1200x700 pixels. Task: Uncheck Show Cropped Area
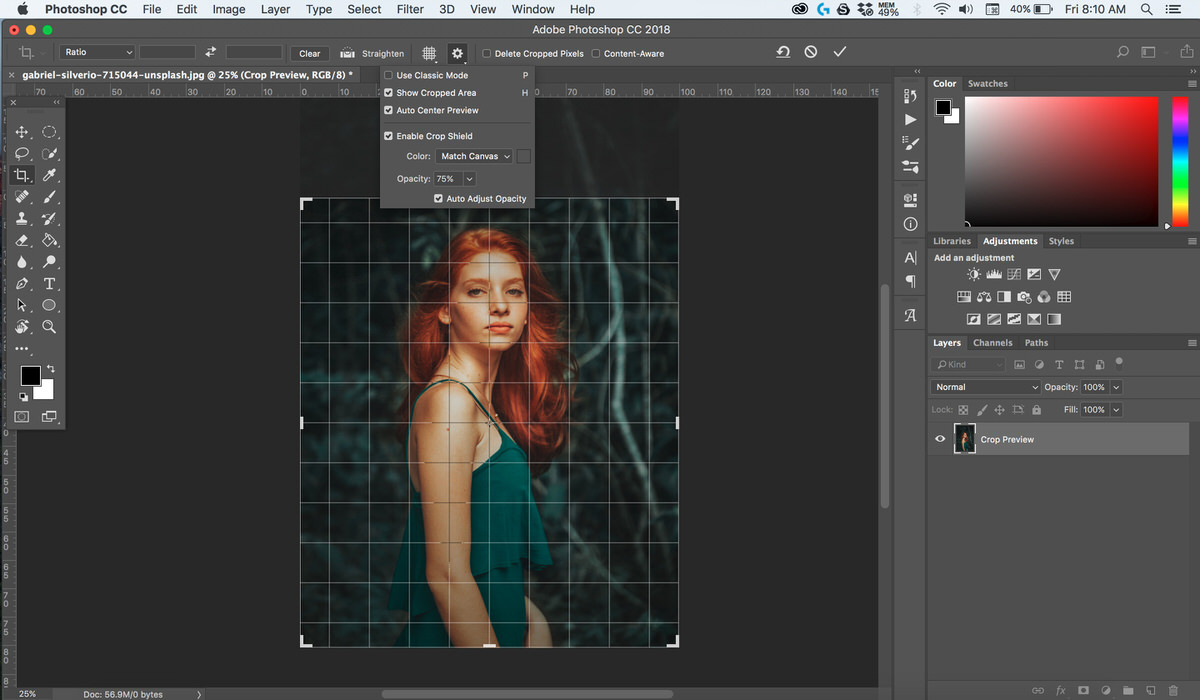click(x=388, y=93)
